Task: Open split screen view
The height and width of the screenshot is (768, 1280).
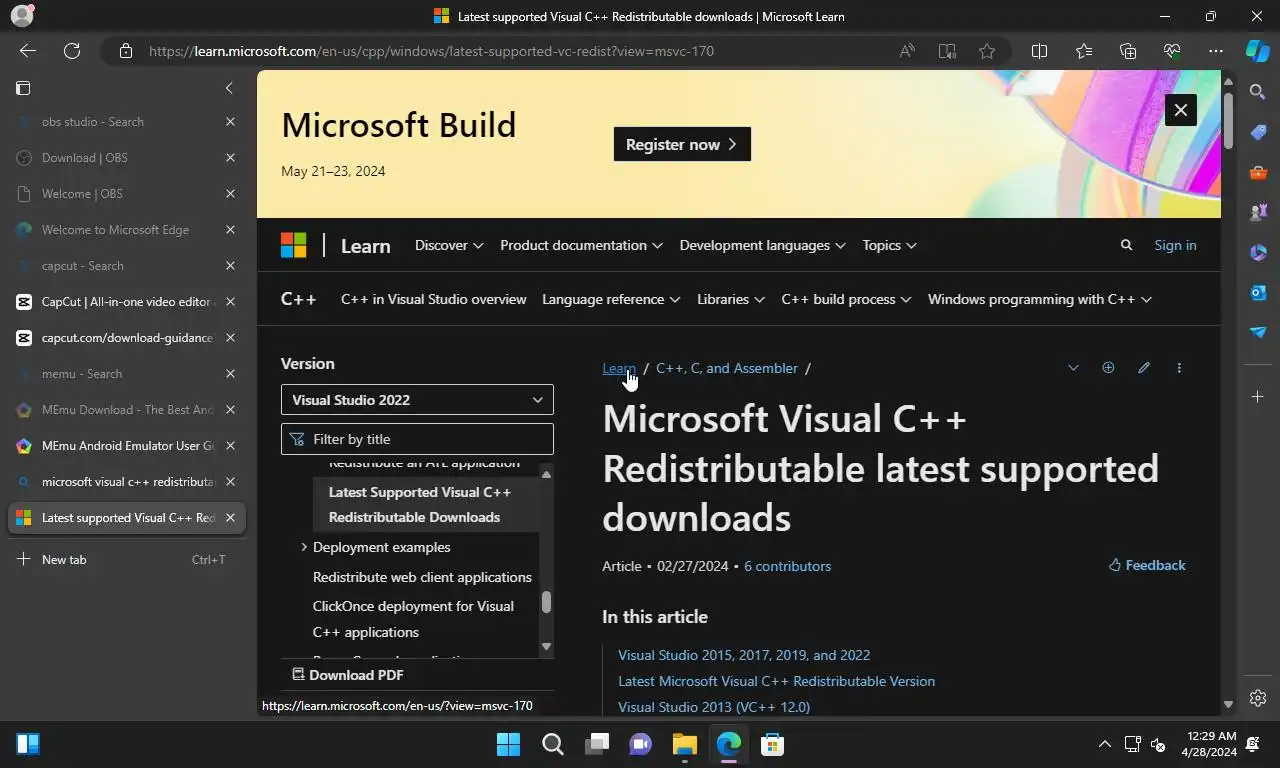Action: (1039, 51)
